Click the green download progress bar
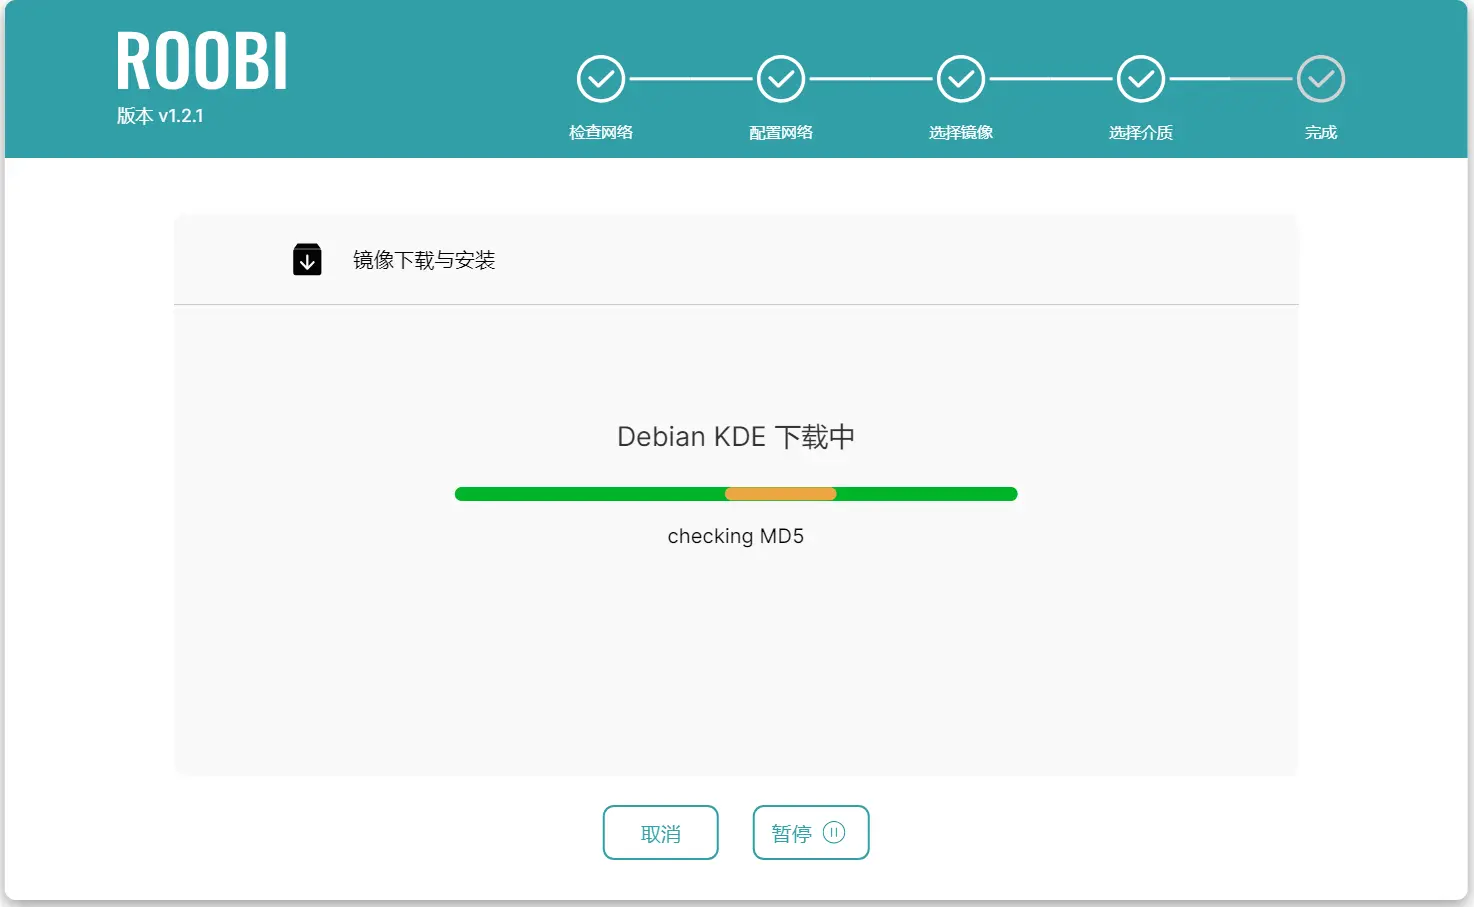Viewport: 1474px width, 907px height. (736, 494)
